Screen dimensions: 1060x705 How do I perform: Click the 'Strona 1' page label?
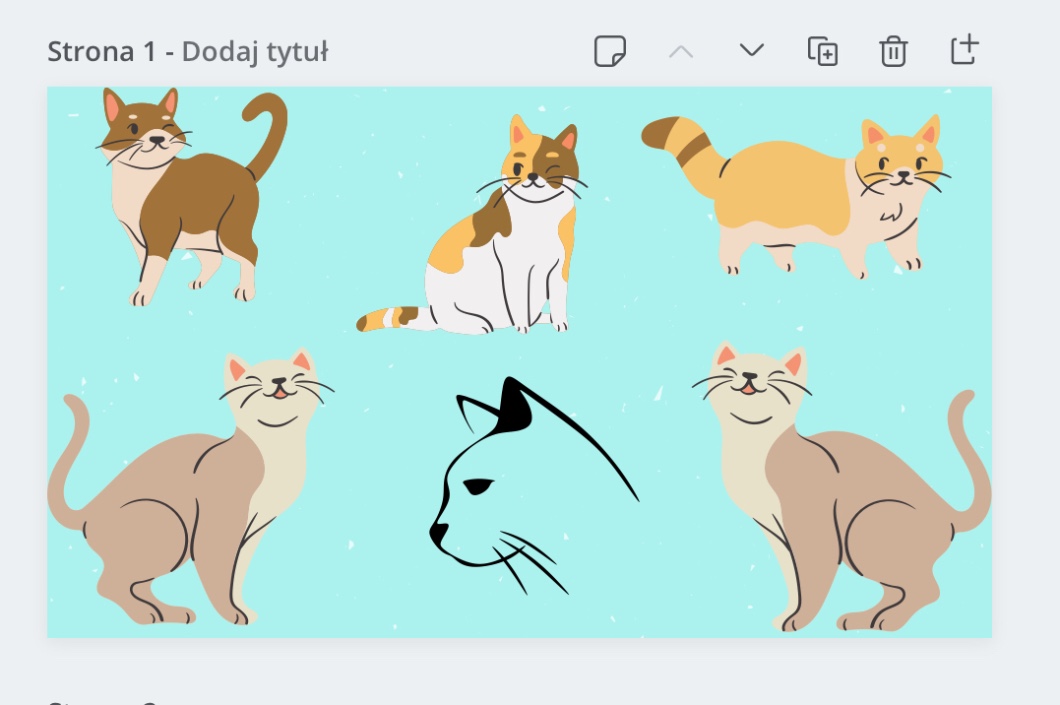coord(101,52)
